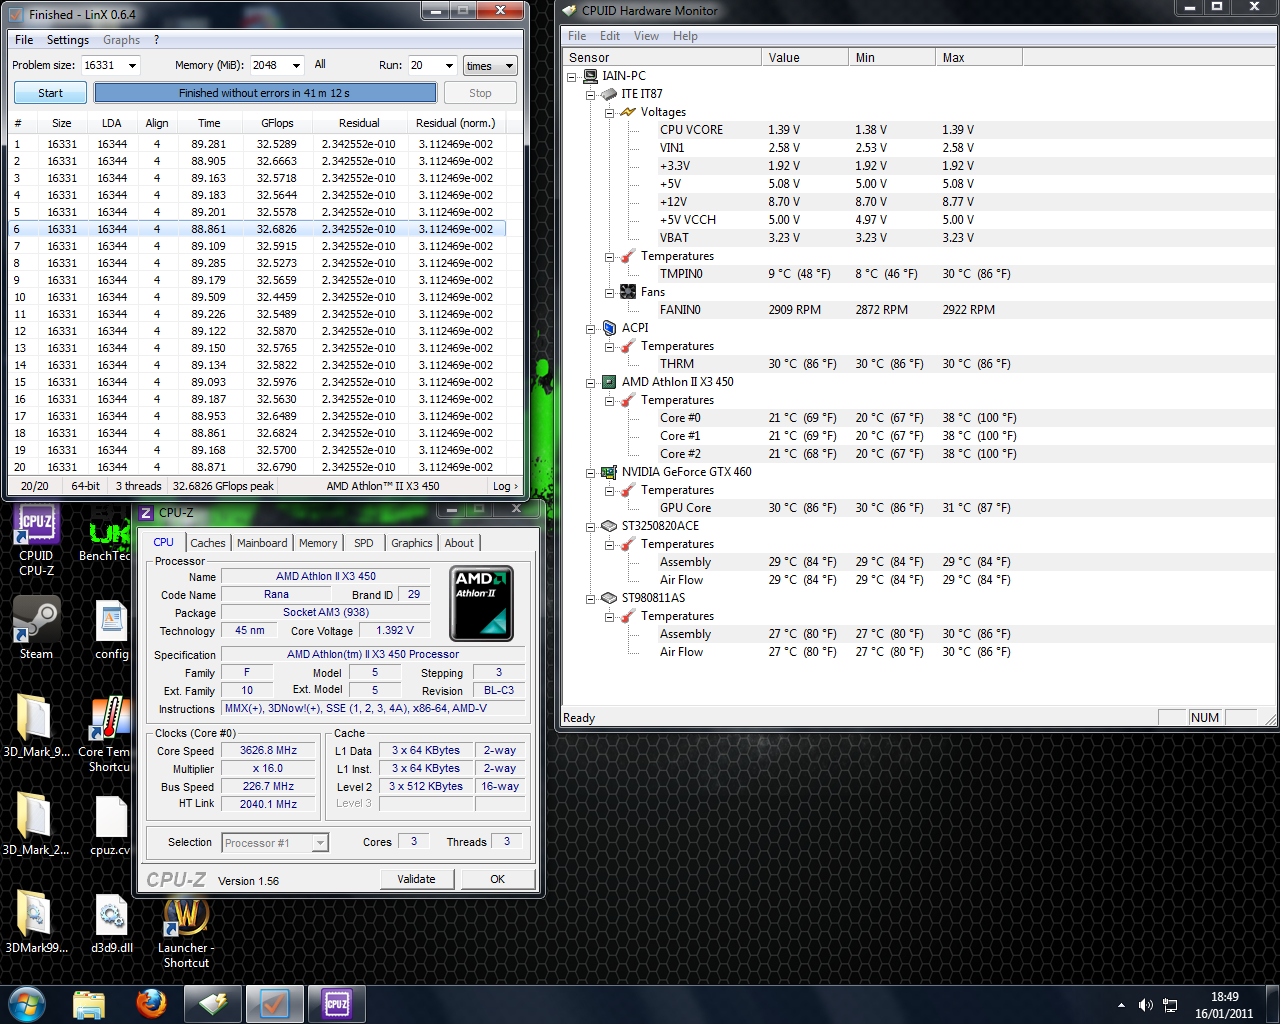Click the Validate button in CPU-Z
This screenshot has height=1024, width=1280.
416,879
